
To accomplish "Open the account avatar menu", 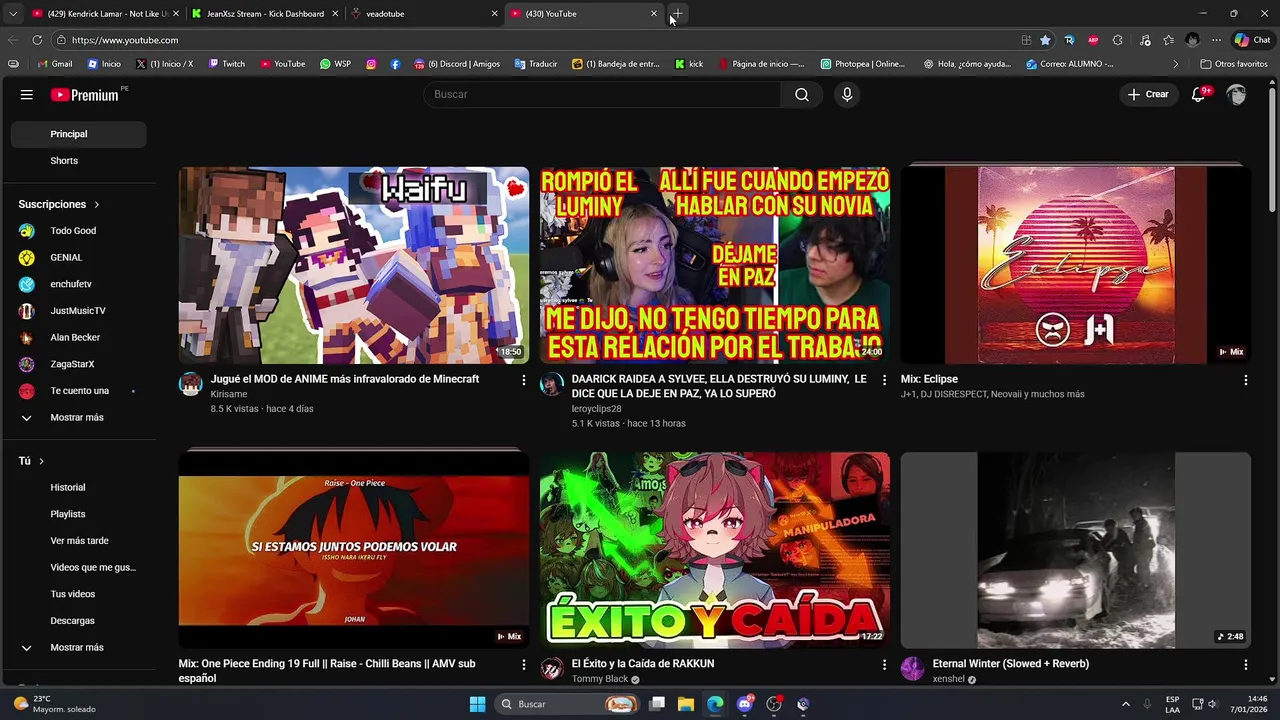I will coord(1237,94).
